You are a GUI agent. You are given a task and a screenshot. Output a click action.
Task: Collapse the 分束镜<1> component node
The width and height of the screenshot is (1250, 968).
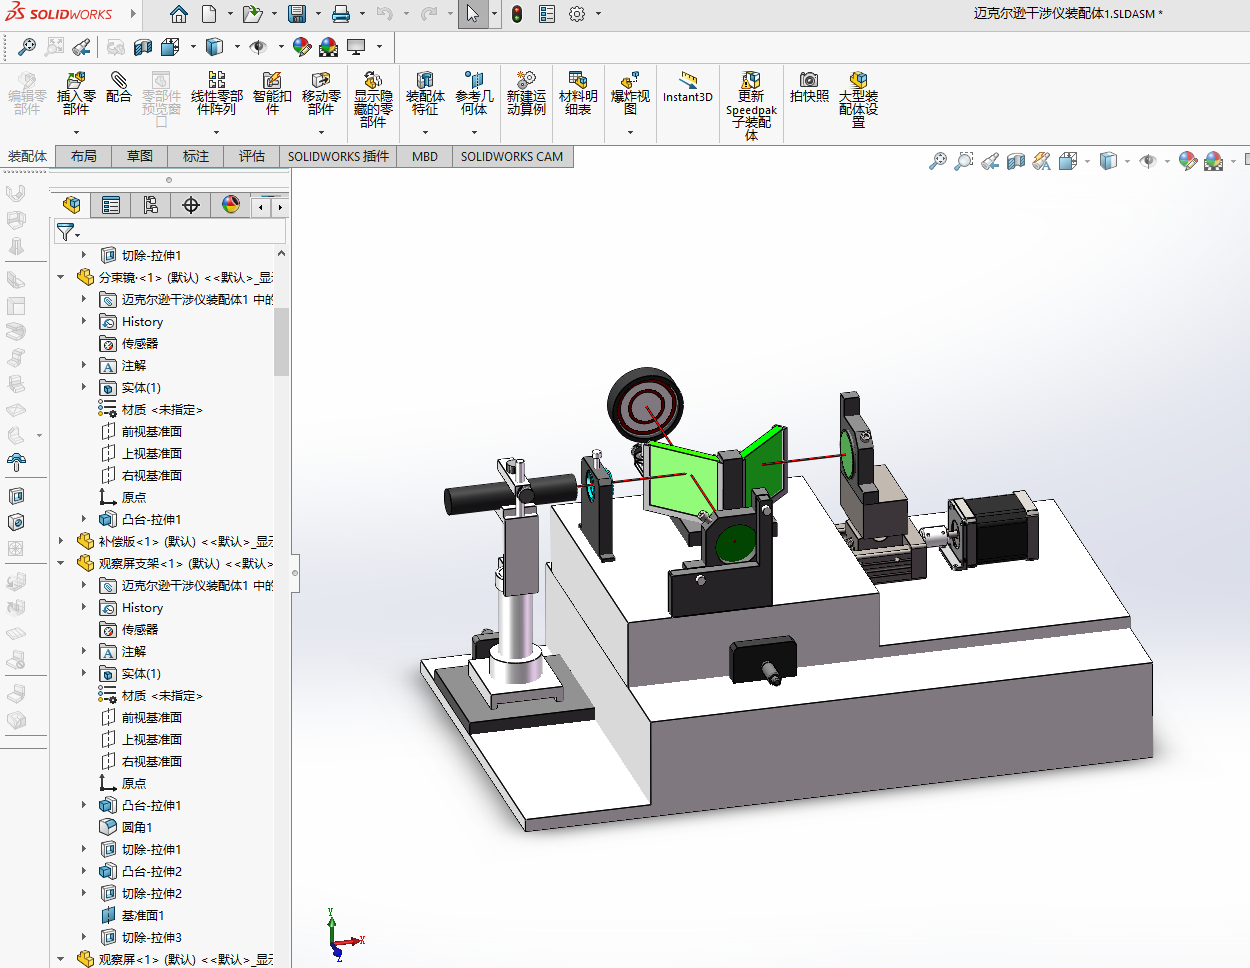[61, 277]
